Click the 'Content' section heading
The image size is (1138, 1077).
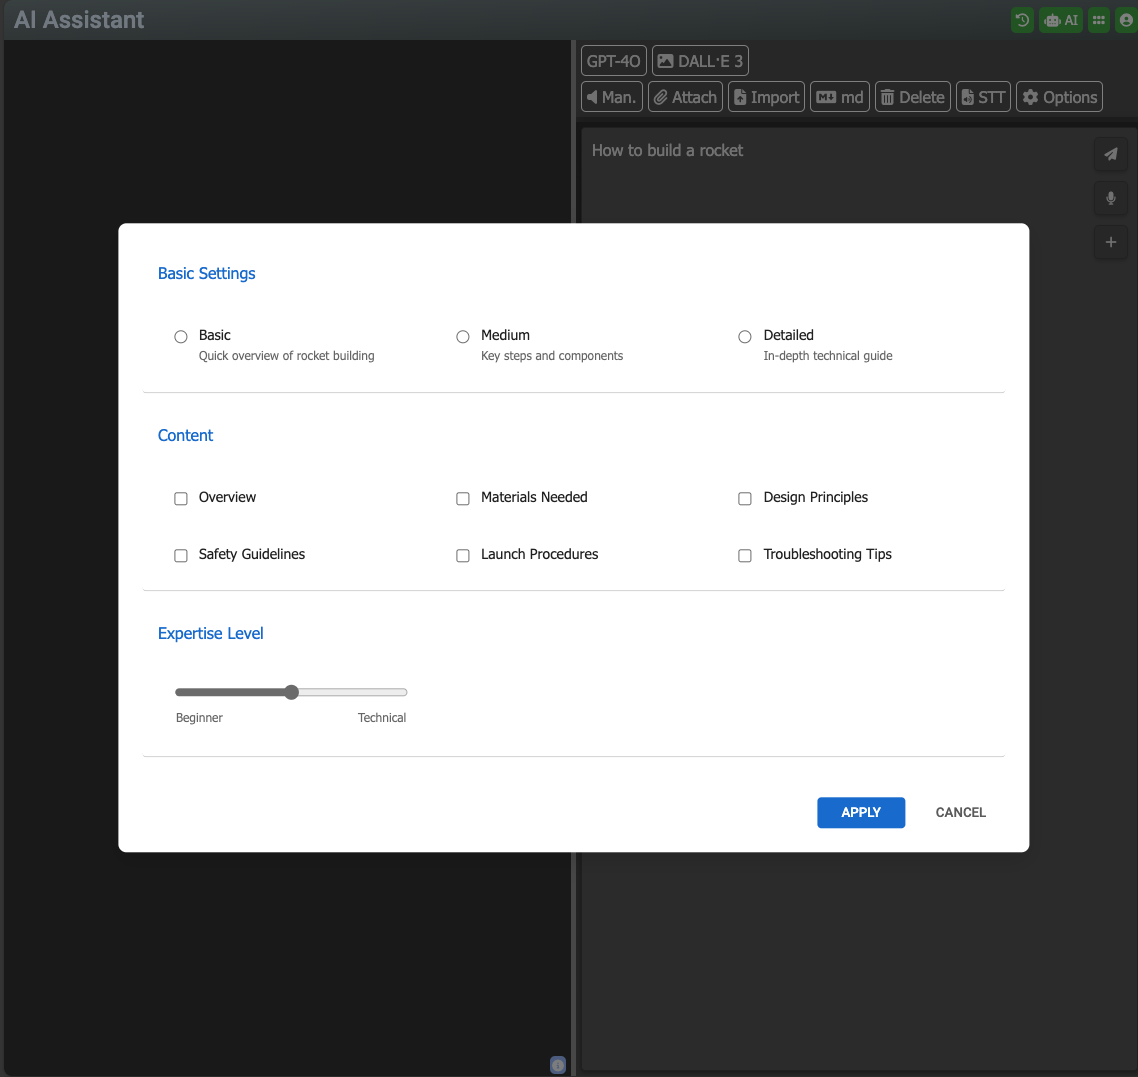[x=185, y=435]
